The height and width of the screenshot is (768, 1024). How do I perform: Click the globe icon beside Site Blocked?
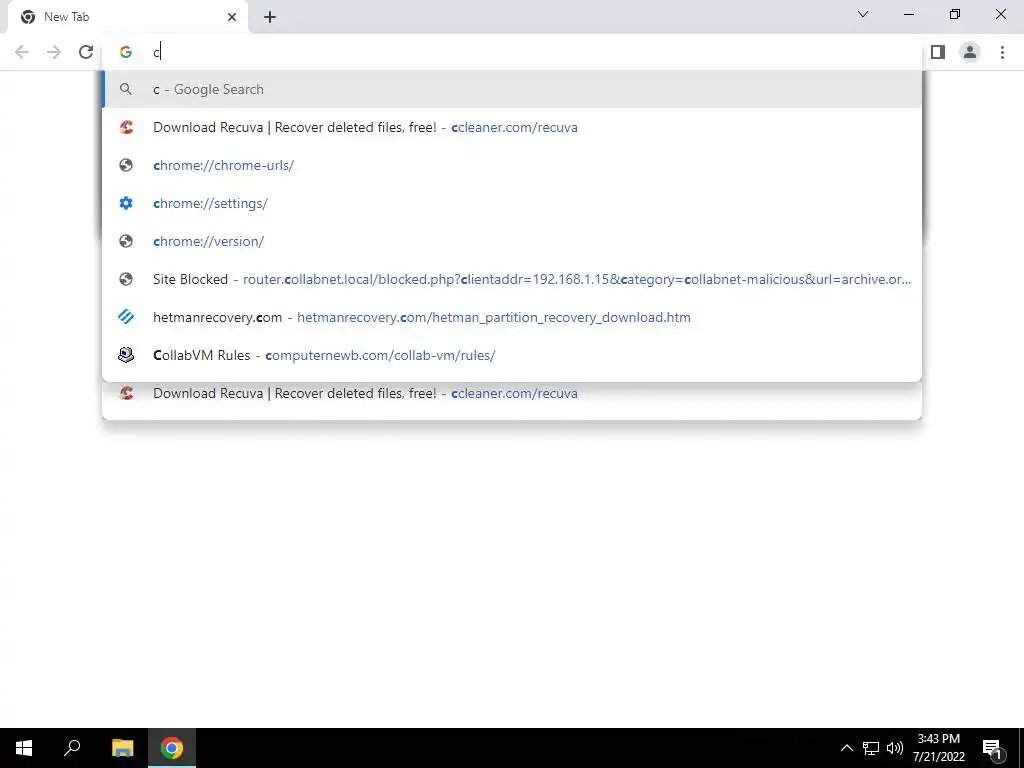pos(126,279)
